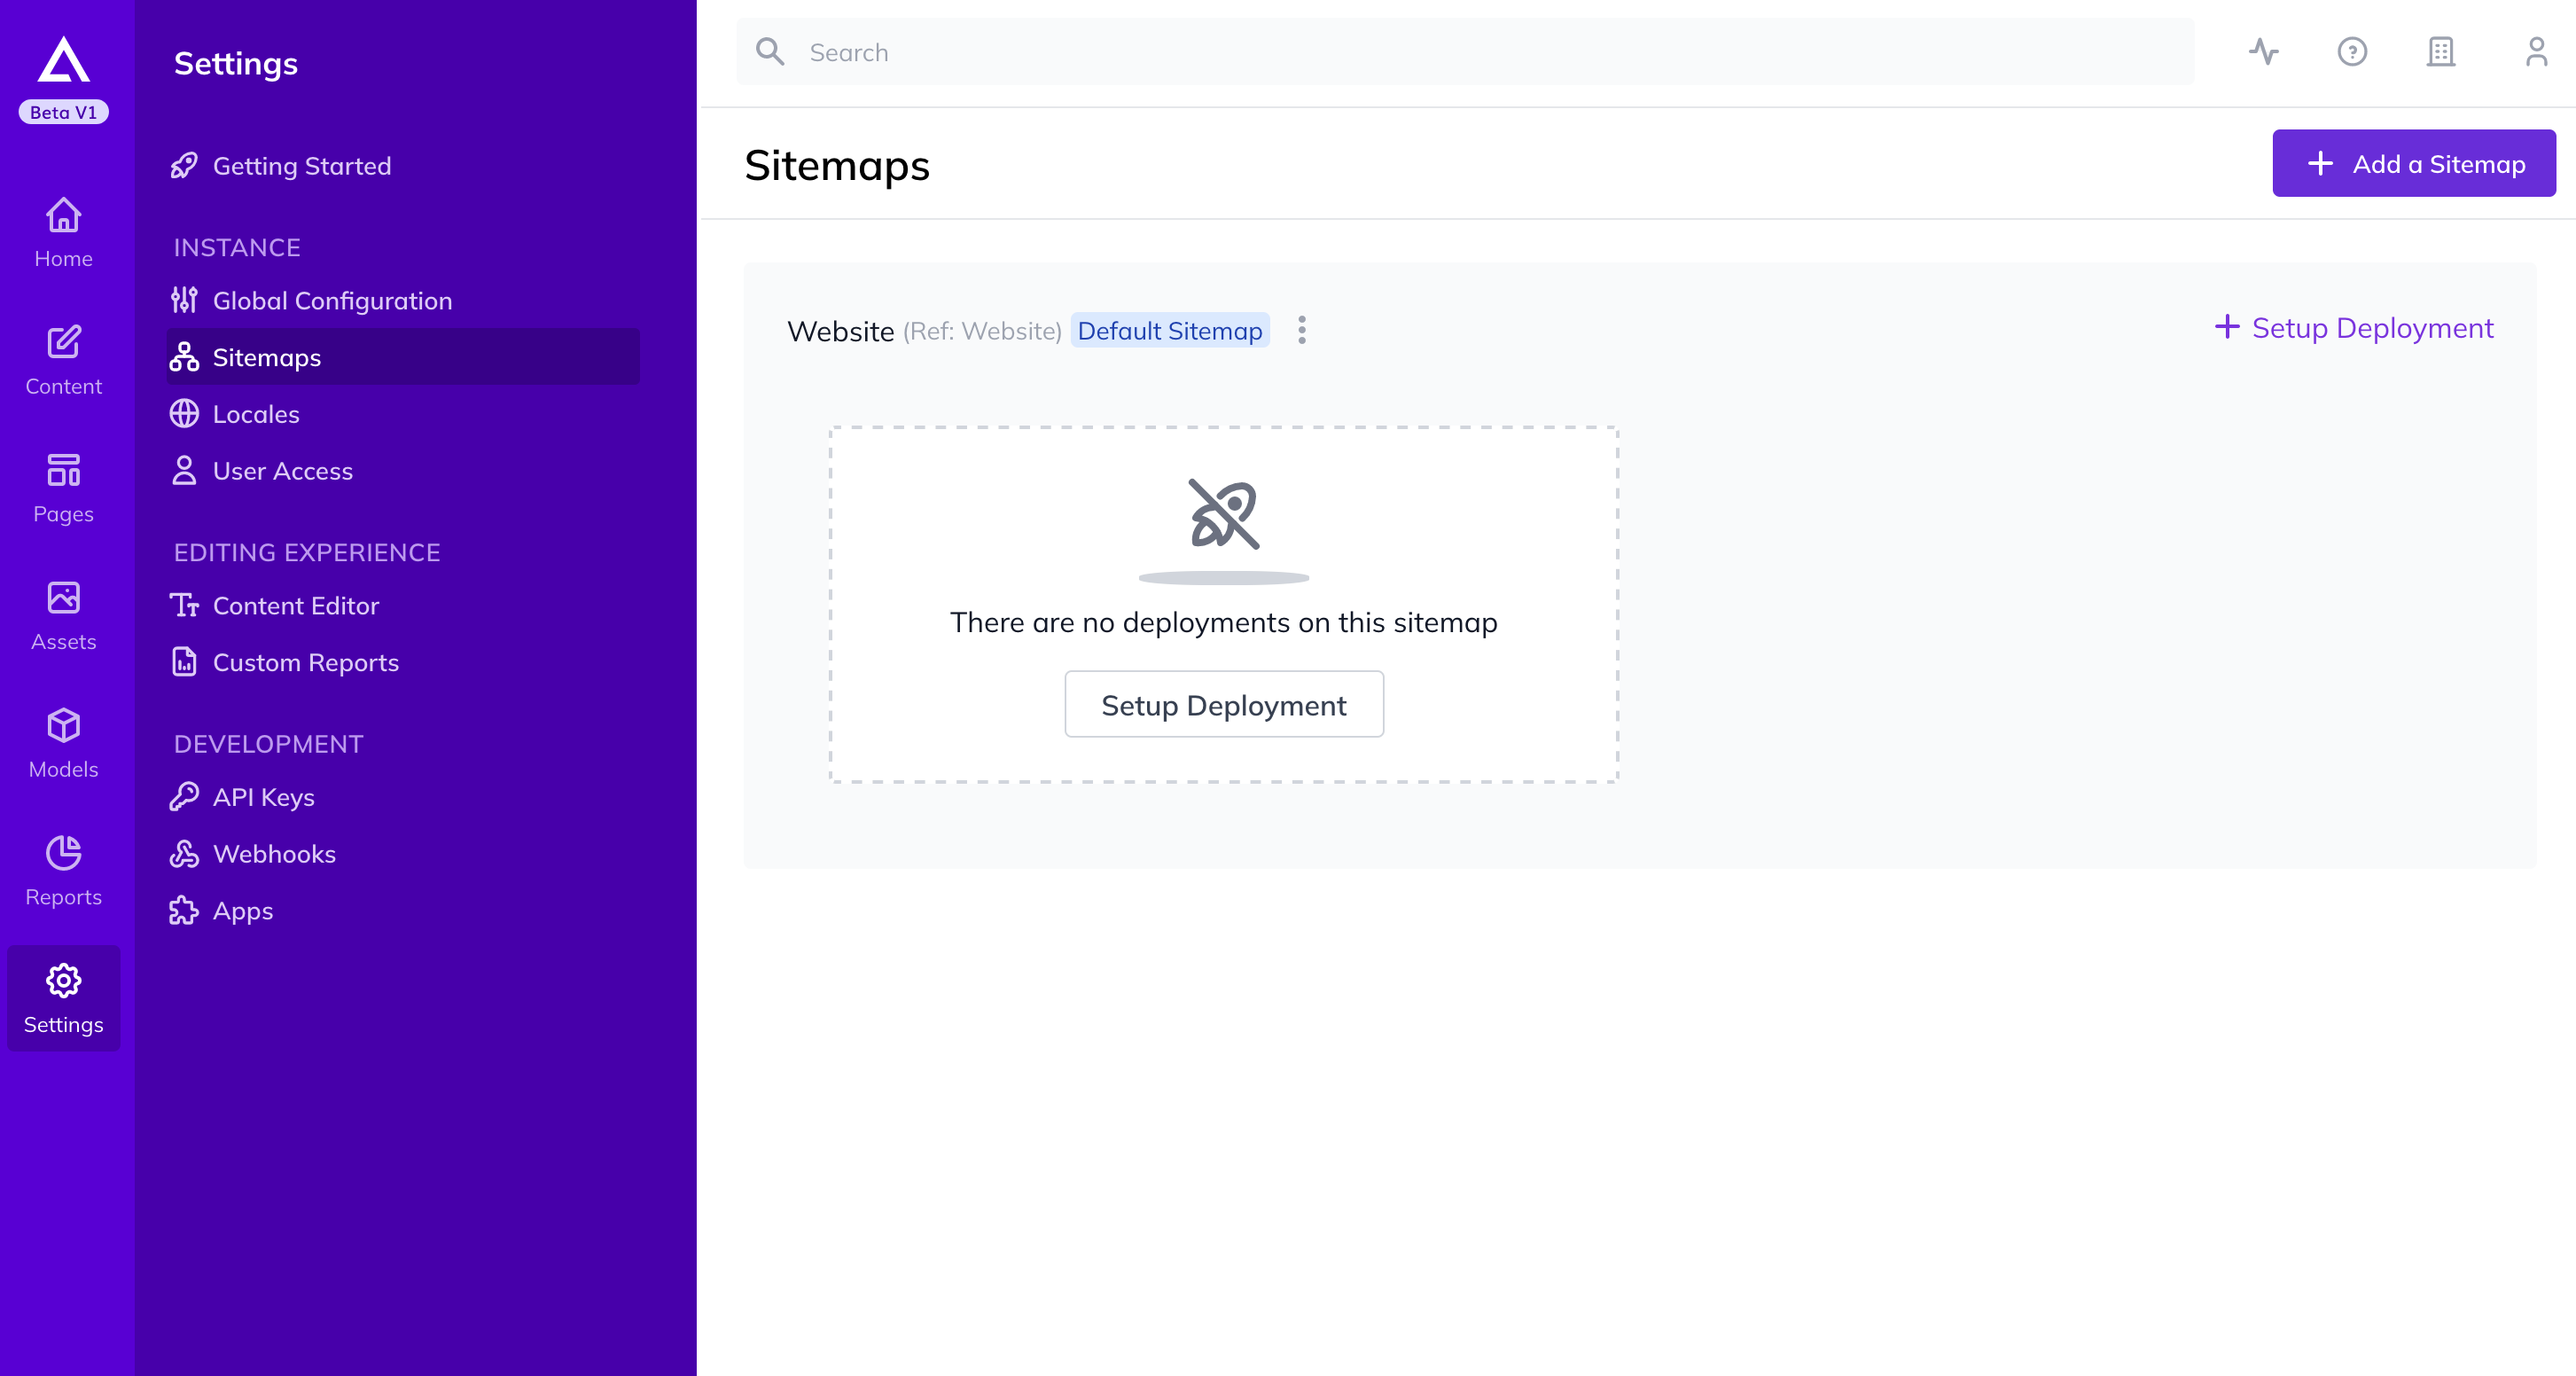The width and height of the screenshot is (2576, 1376).
Task: Open Custom Reports settings
Action: click(403, 662)
